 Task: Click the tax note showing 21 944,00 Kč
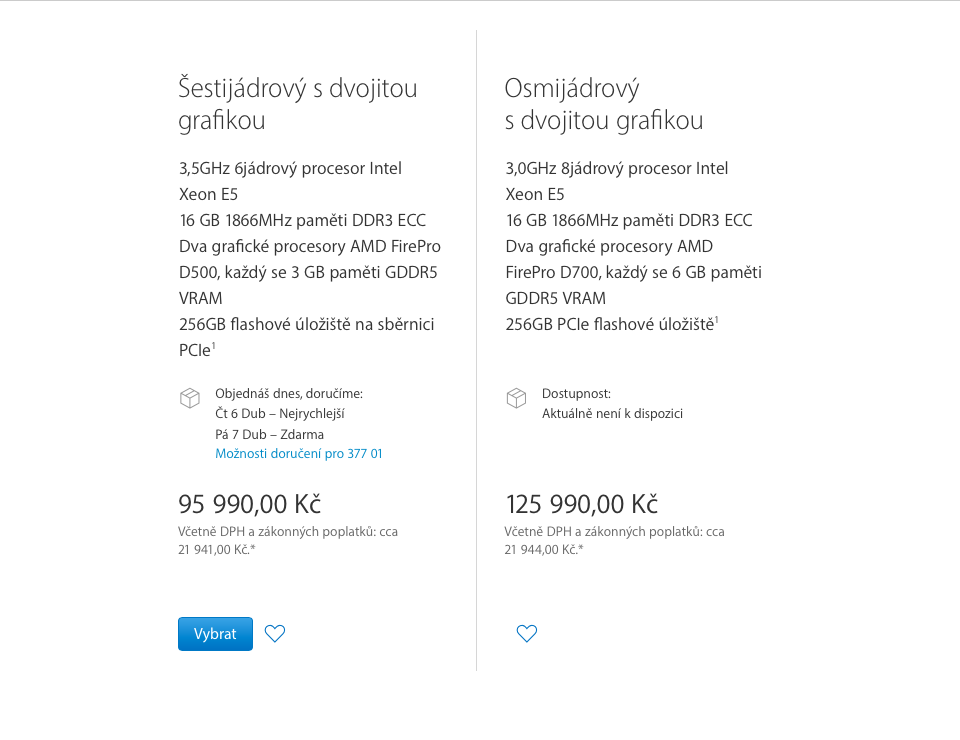[x=543, y=549]
